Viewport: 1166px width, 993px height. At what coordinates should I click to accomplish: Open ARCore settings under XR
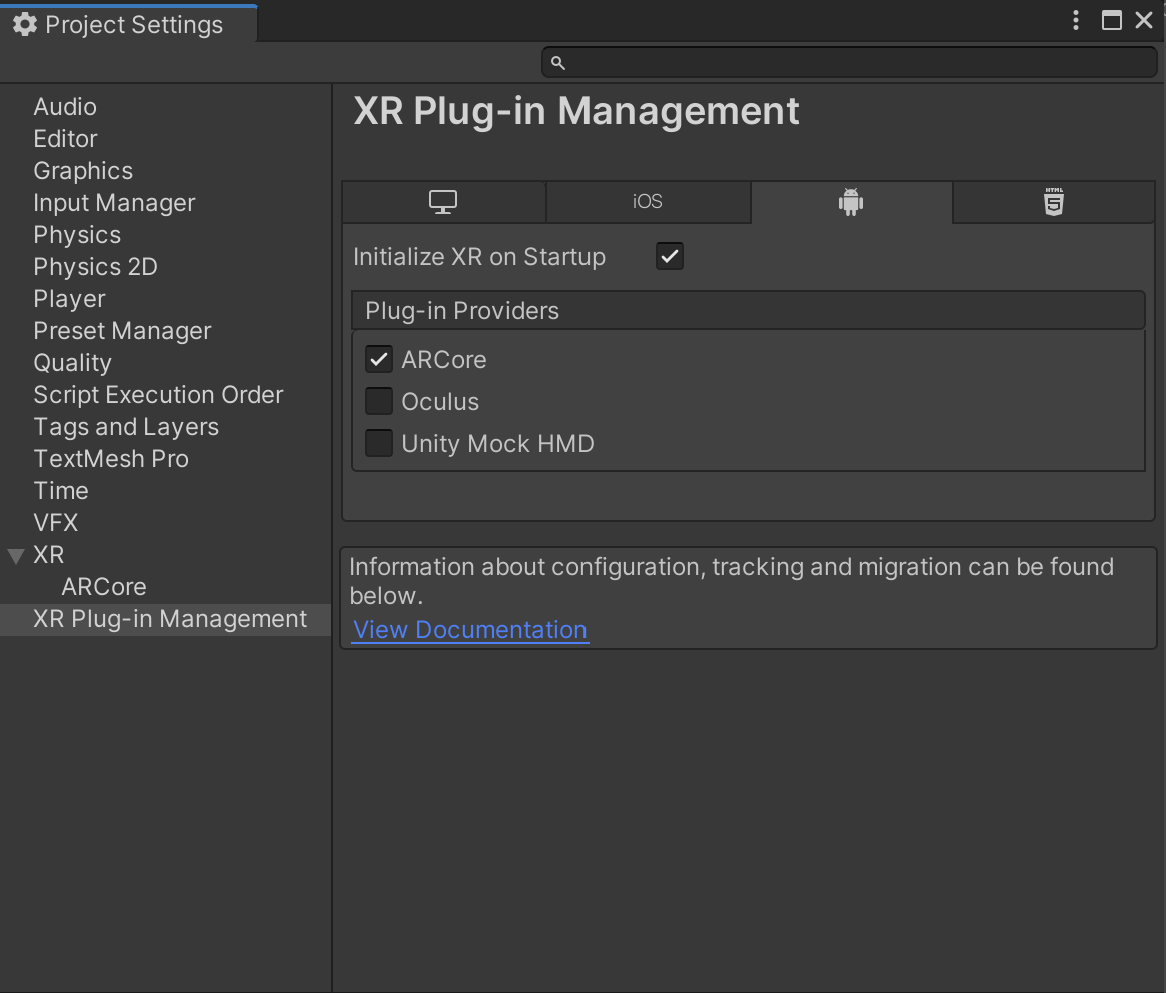pyautogui.click(x=104, y=587)
